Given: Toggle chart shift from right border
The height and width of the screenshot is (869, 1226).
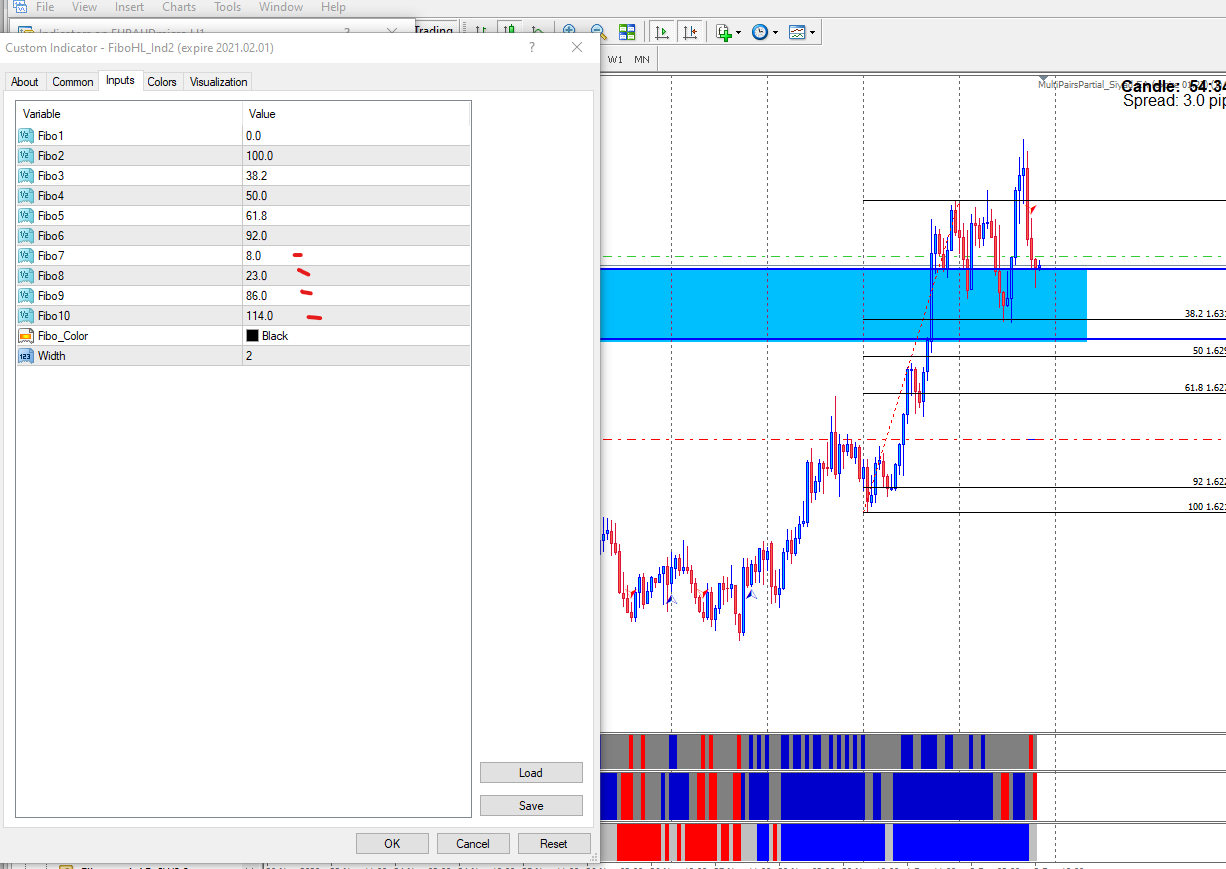Looking at the screenshot, I should 690,32.
